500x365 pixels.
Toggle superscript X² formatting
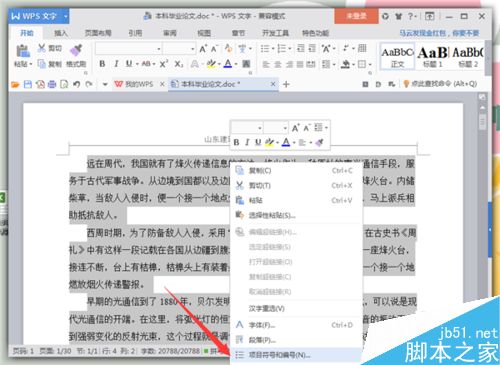[x=164, y=64]
